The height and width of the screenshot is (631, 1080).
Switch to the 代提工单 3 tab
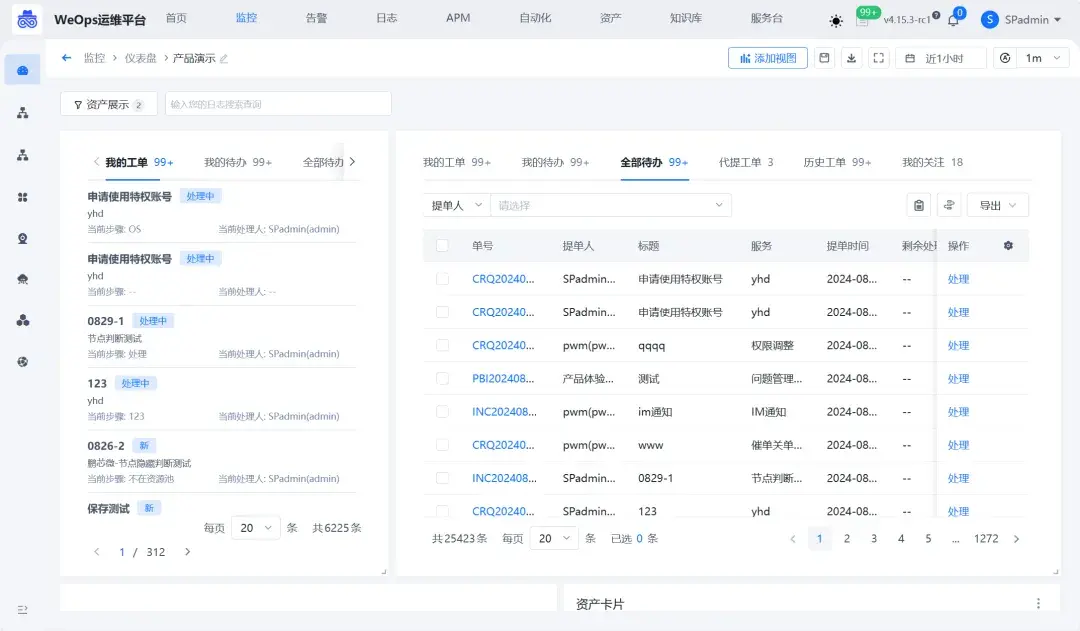pos(744,162)
